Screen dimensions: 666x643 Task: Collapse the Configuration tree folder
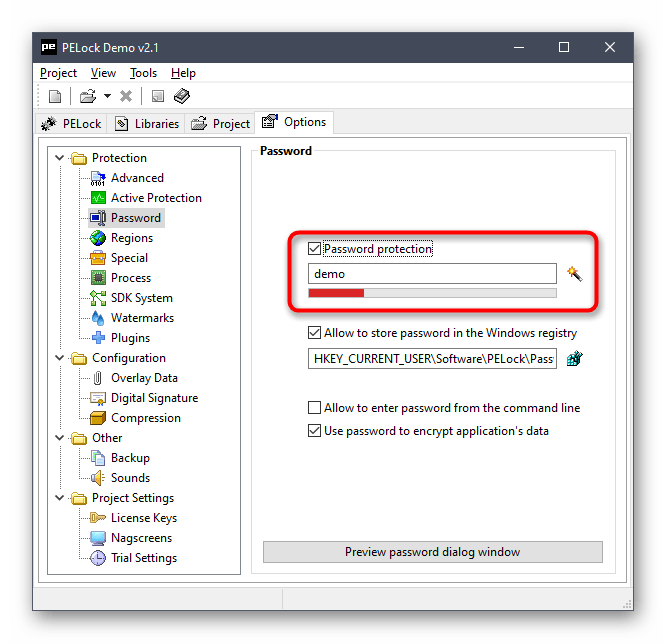(59, 358)
